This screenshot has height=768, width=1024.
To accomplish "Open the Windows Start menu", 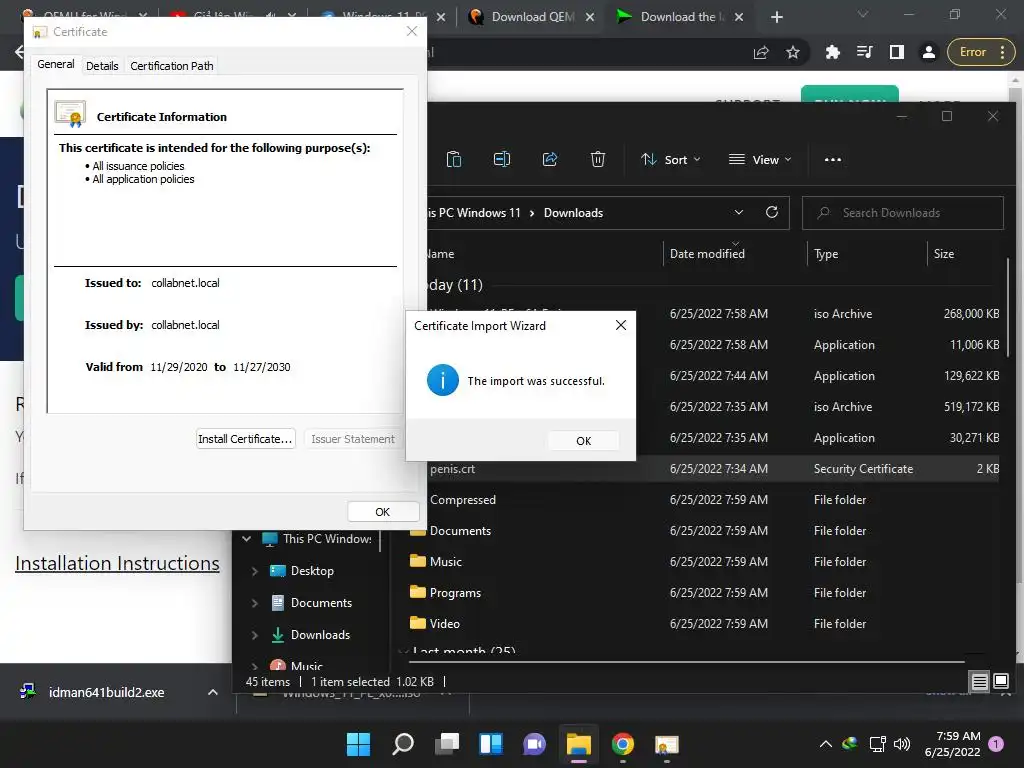I will tap(358, 744).
